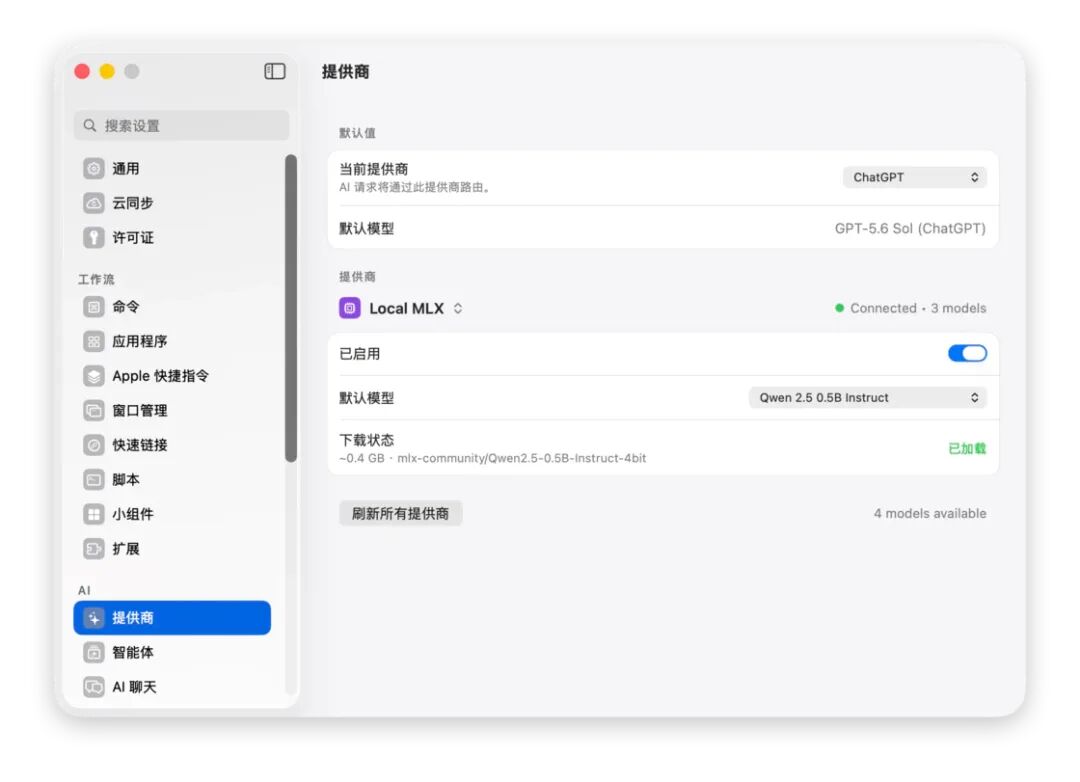Click the 下载状态 label
The image size is (1080, 782).
[x=366, y=440]
